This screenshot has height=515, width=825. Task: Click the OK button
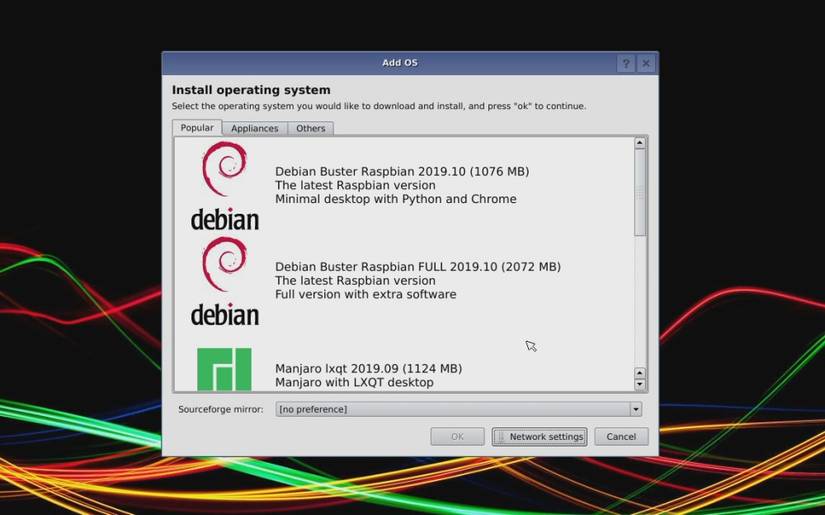click(x=457, y=437)
